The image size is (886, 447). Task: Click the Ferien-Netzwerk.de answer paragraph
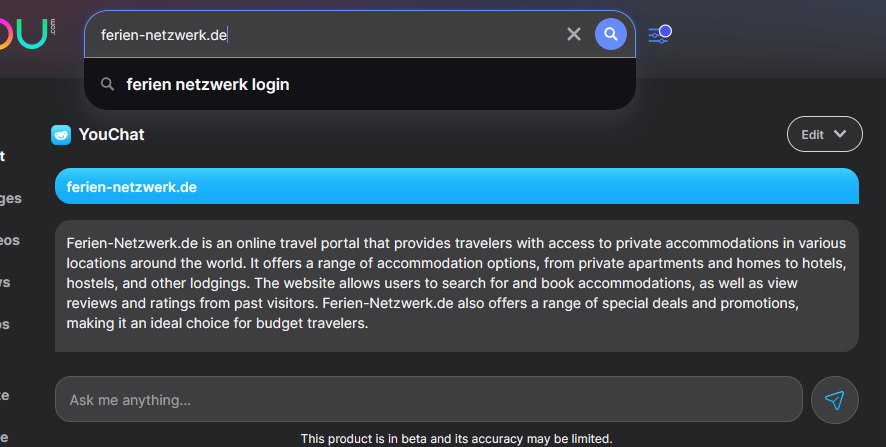456,284
